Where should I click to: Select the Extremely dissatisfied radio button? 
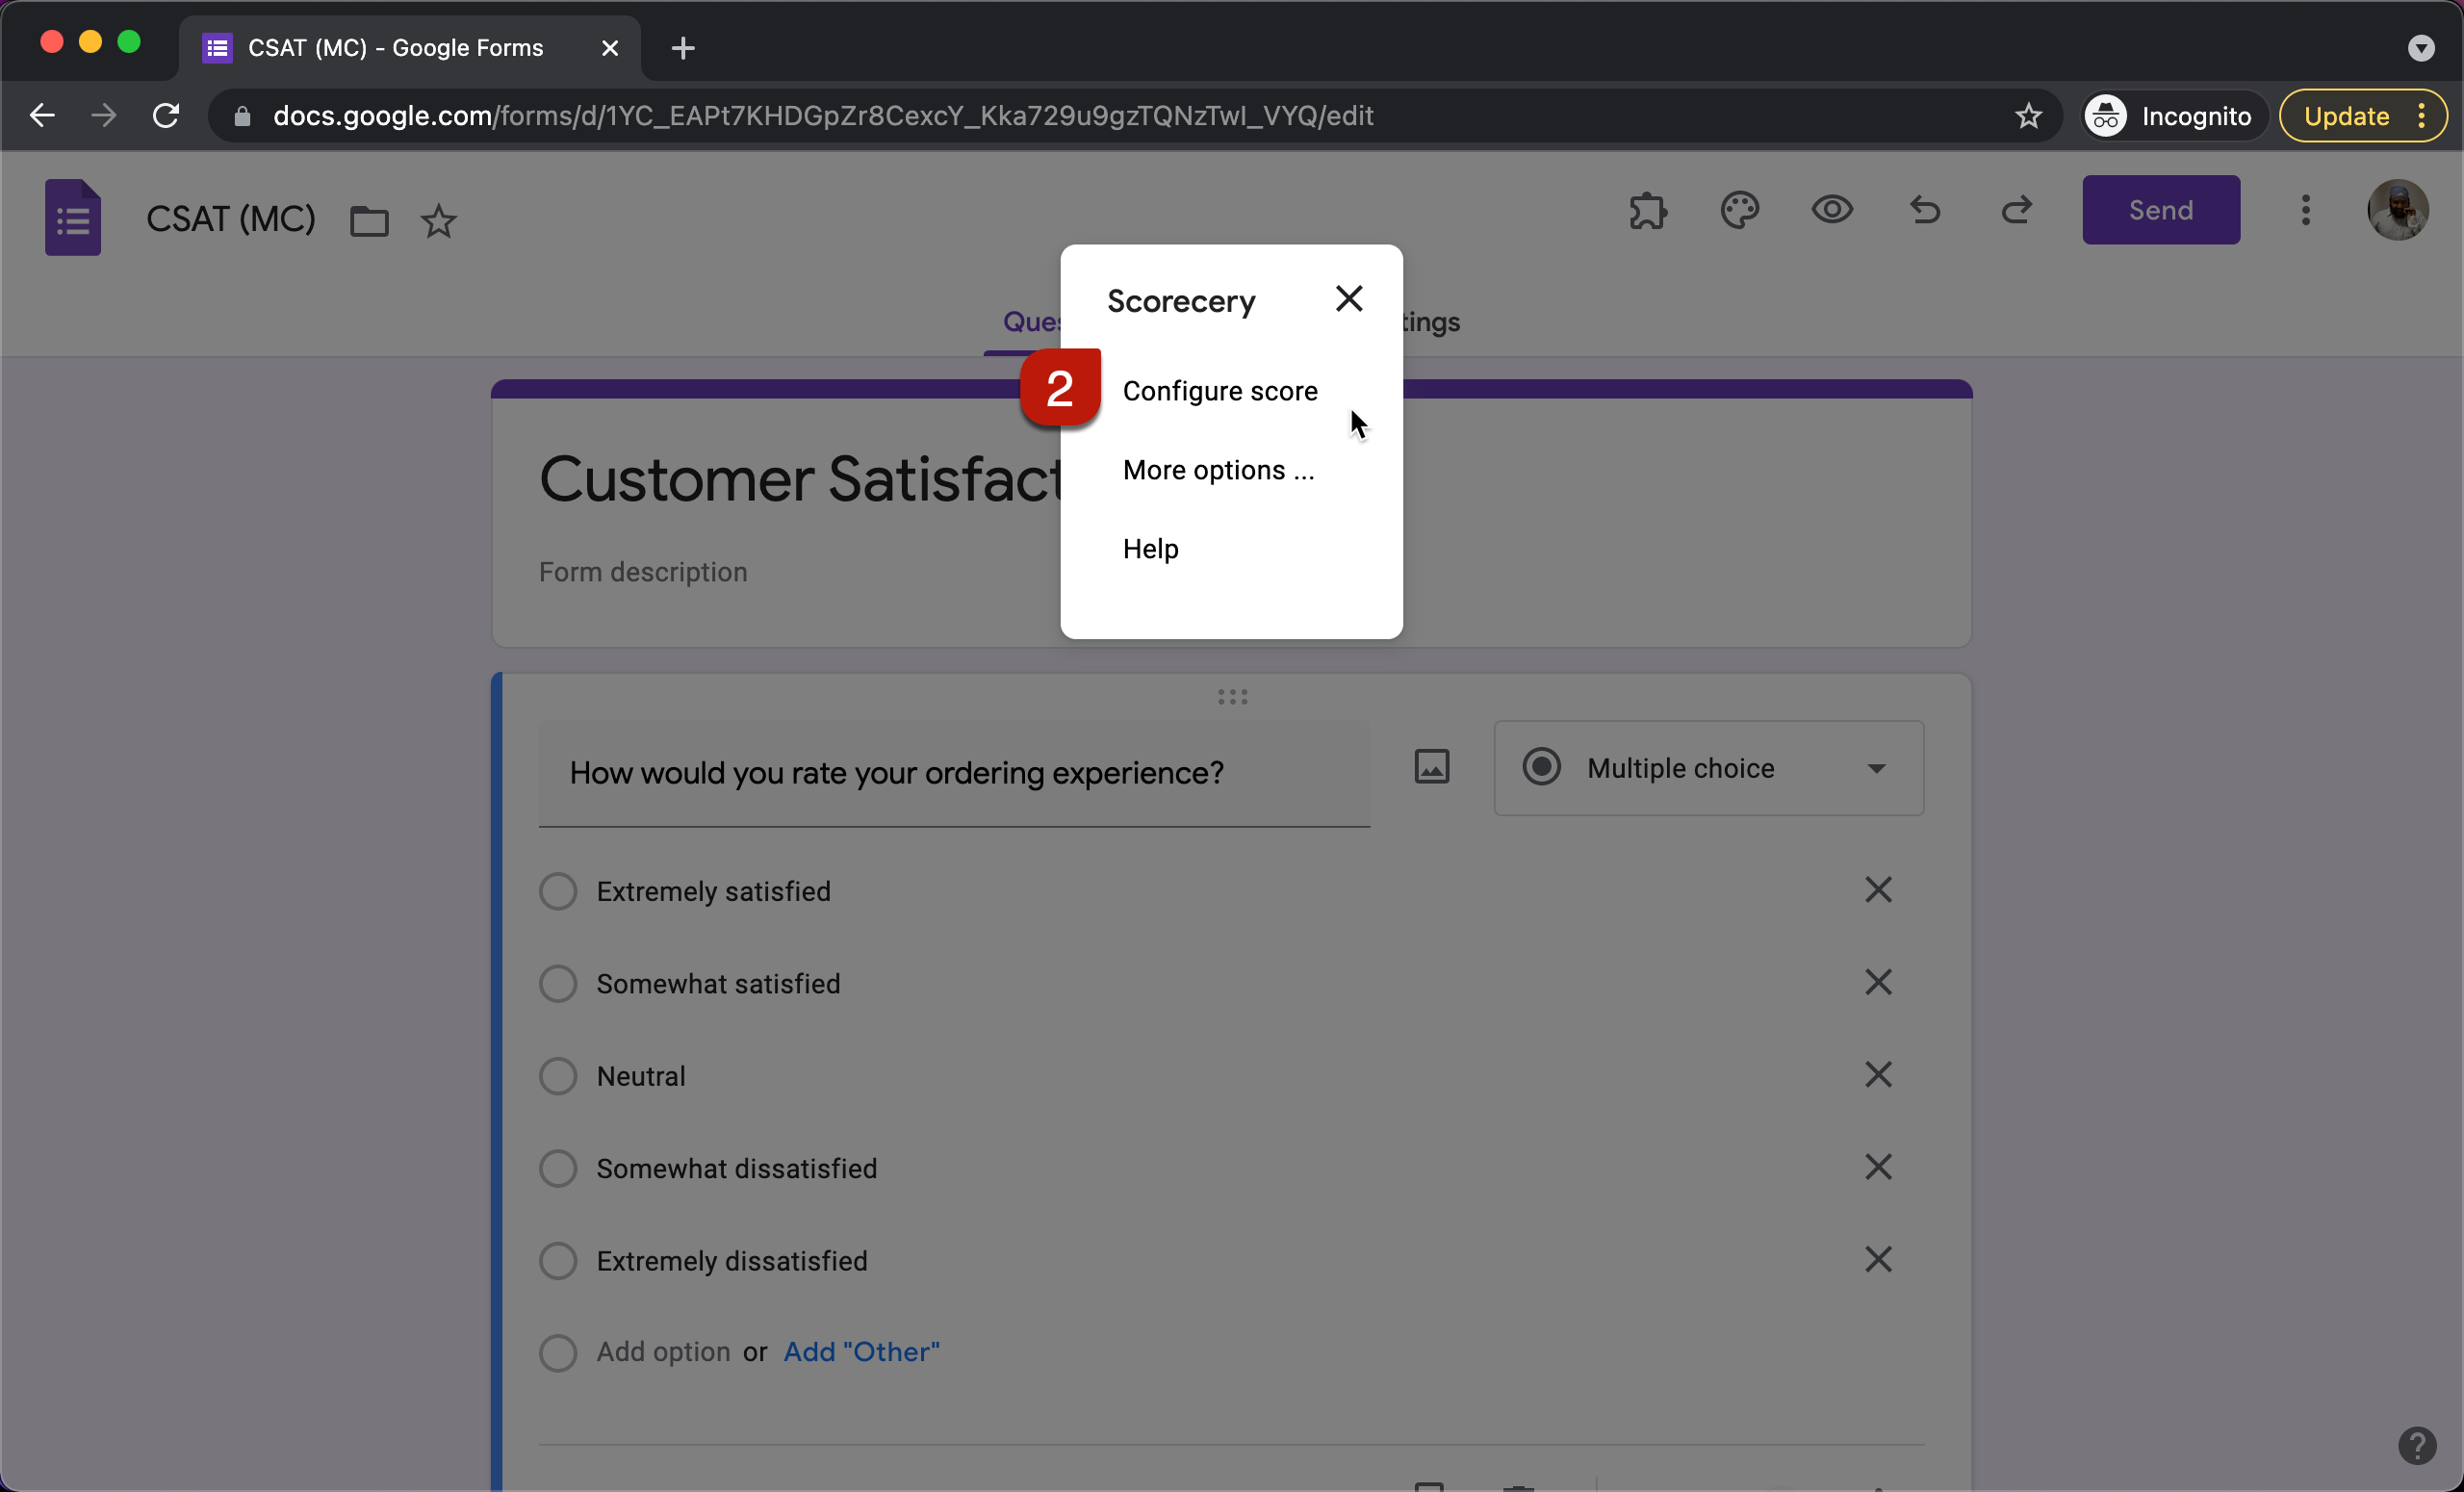tap(558, 1261)
